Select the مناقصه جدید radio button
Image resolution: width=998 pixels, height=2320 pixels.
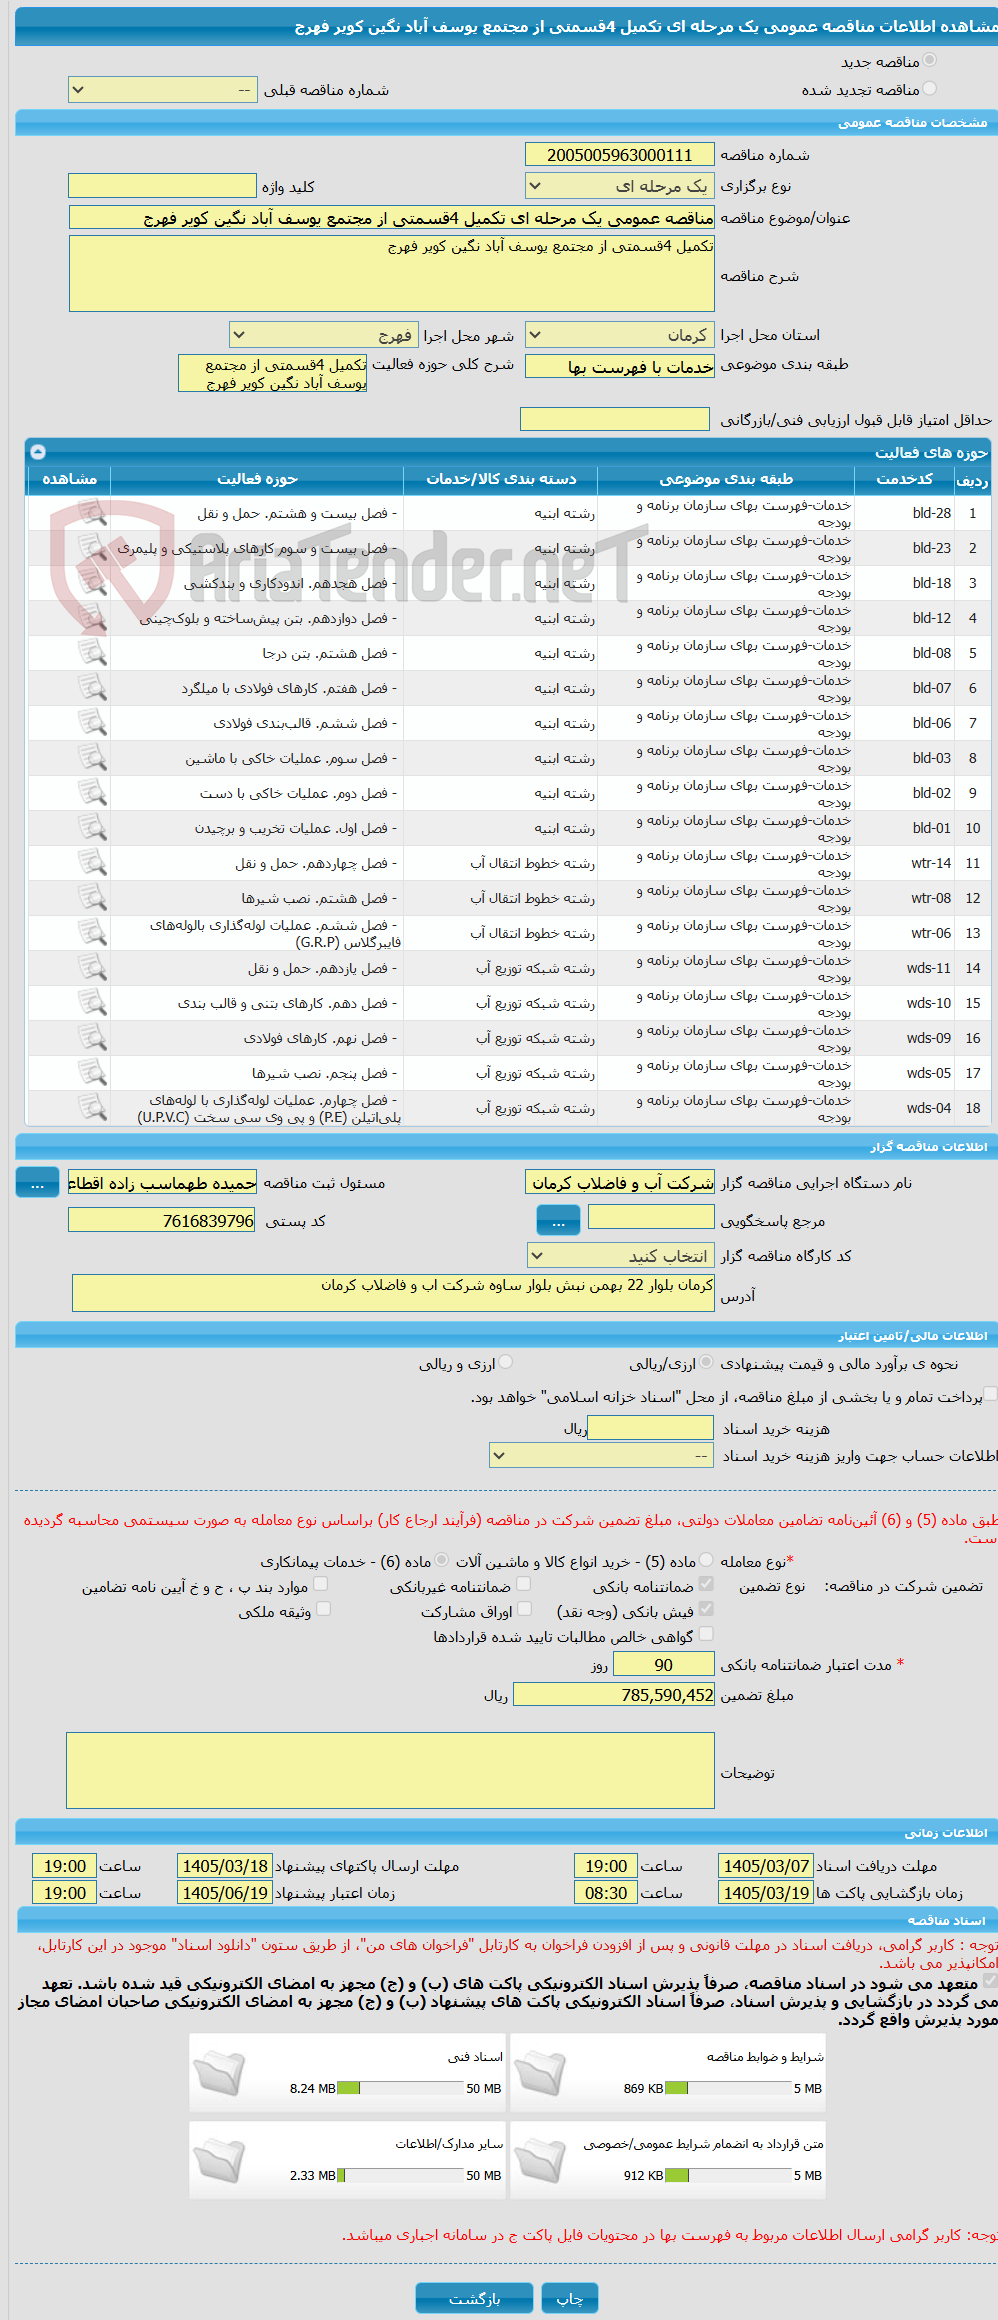[930, 61]
